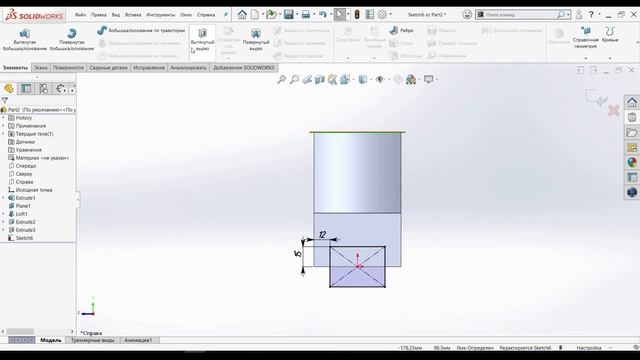Click the Display Style cube icon

tap(362, 79)
